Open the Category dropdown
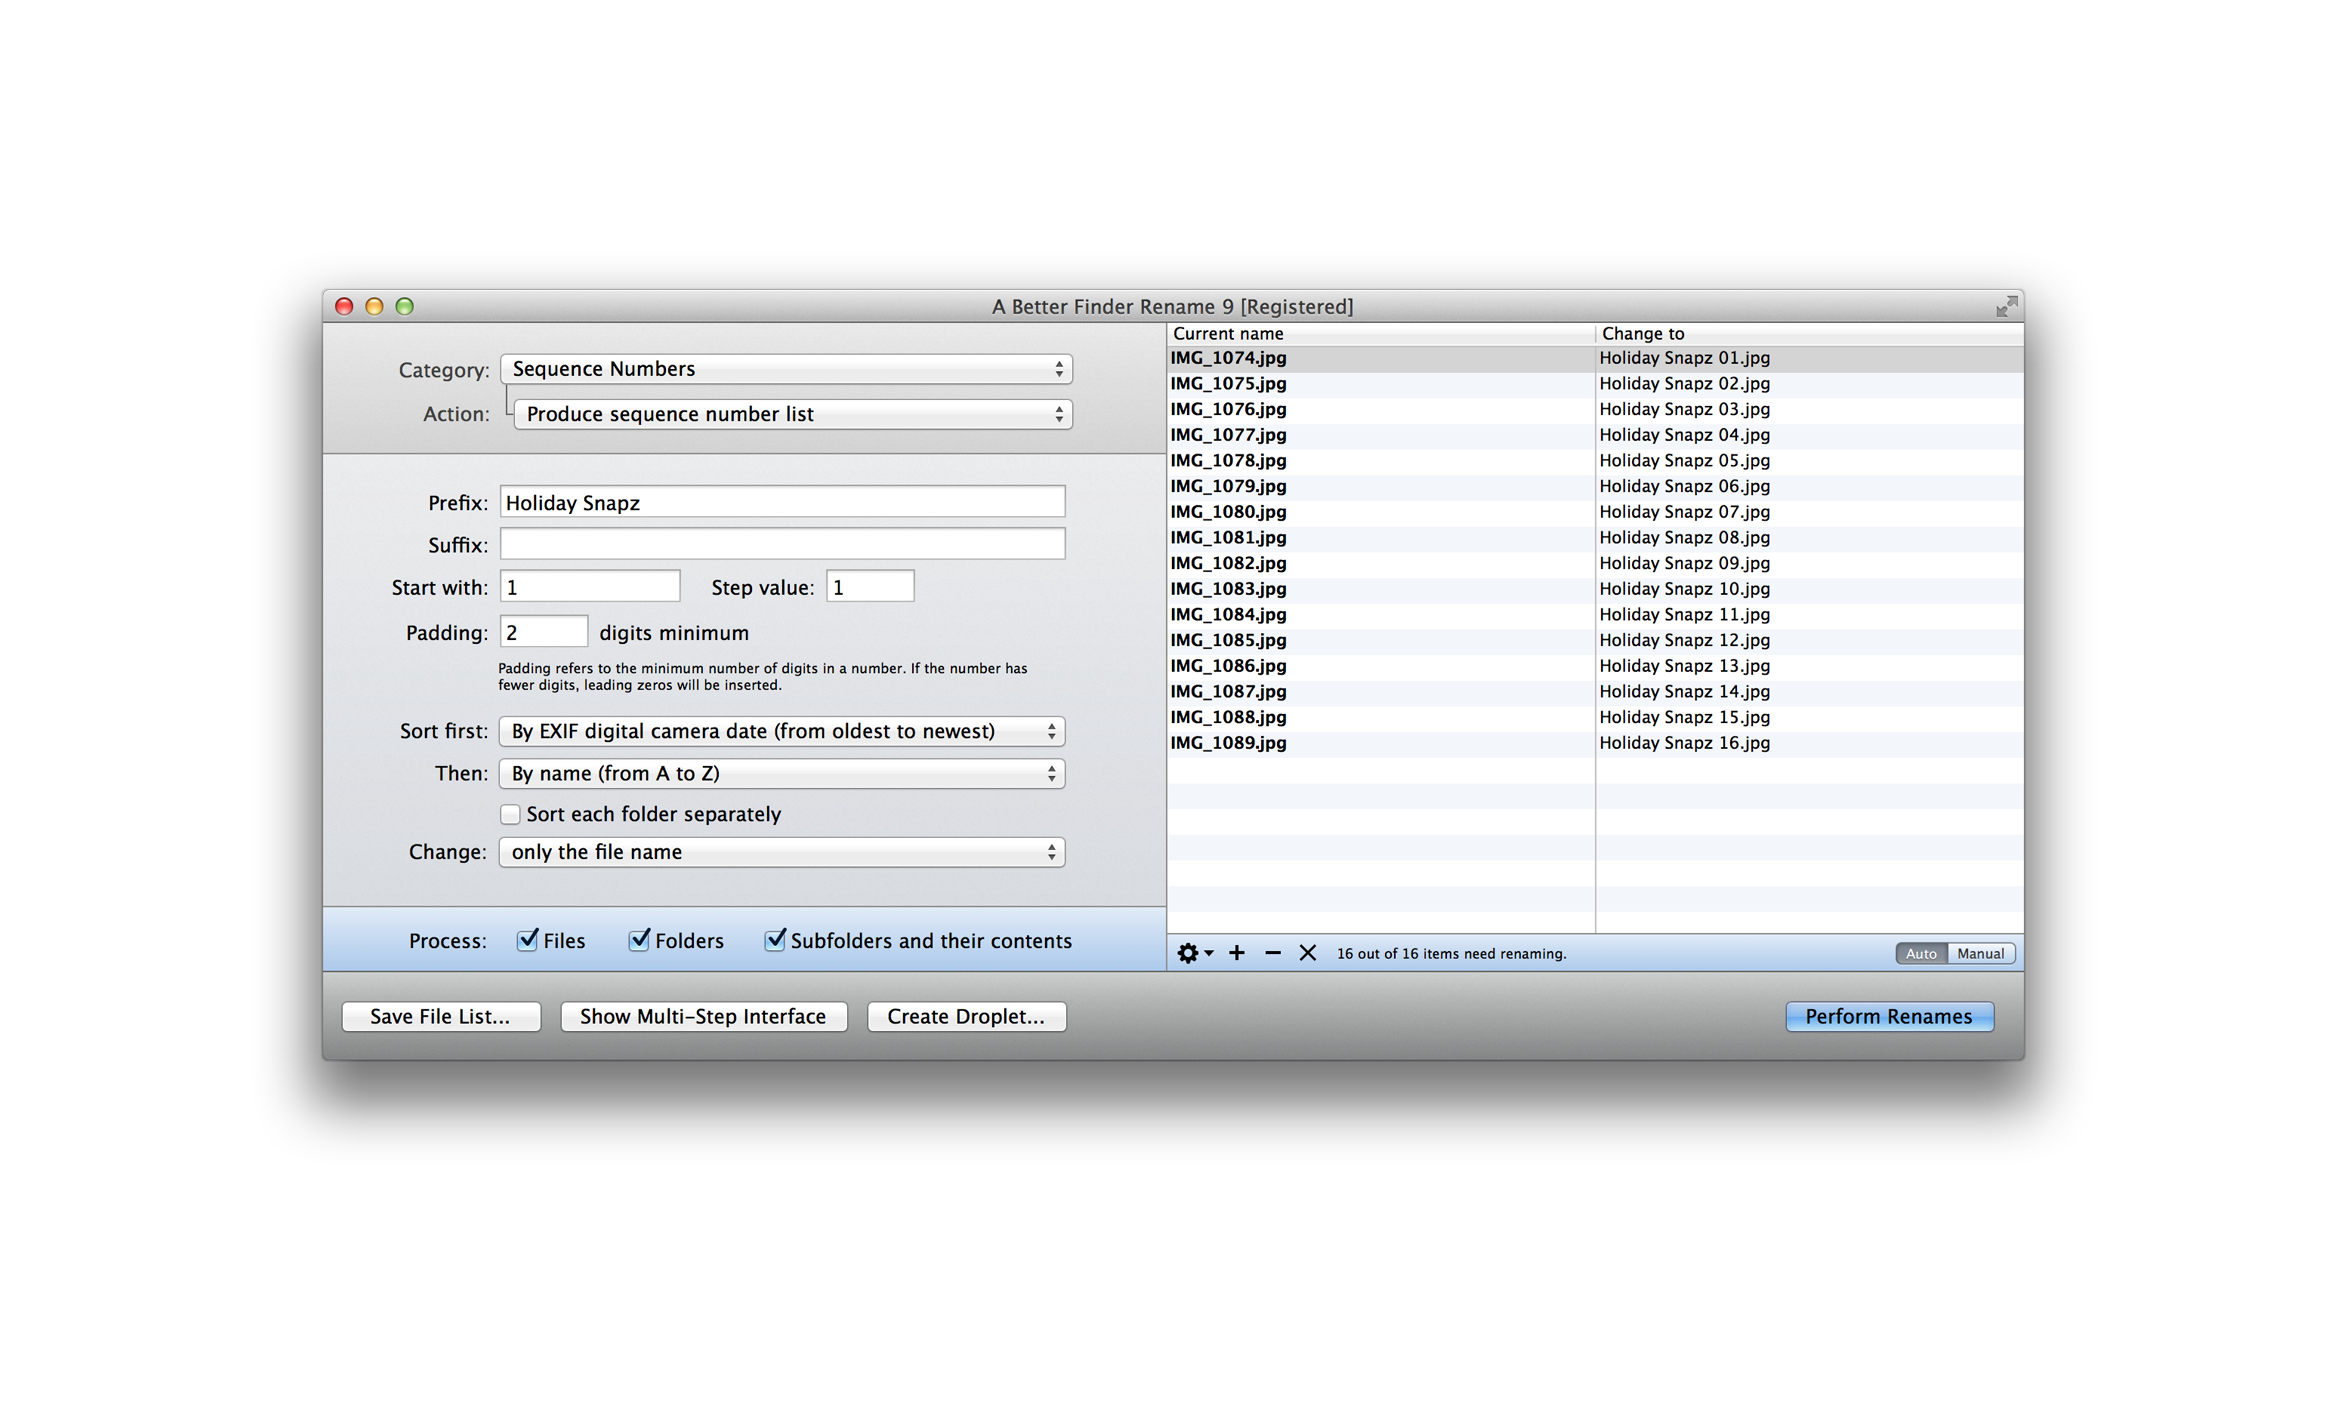This screenshot has width=2348, height=1417. (x=786, y=369)
